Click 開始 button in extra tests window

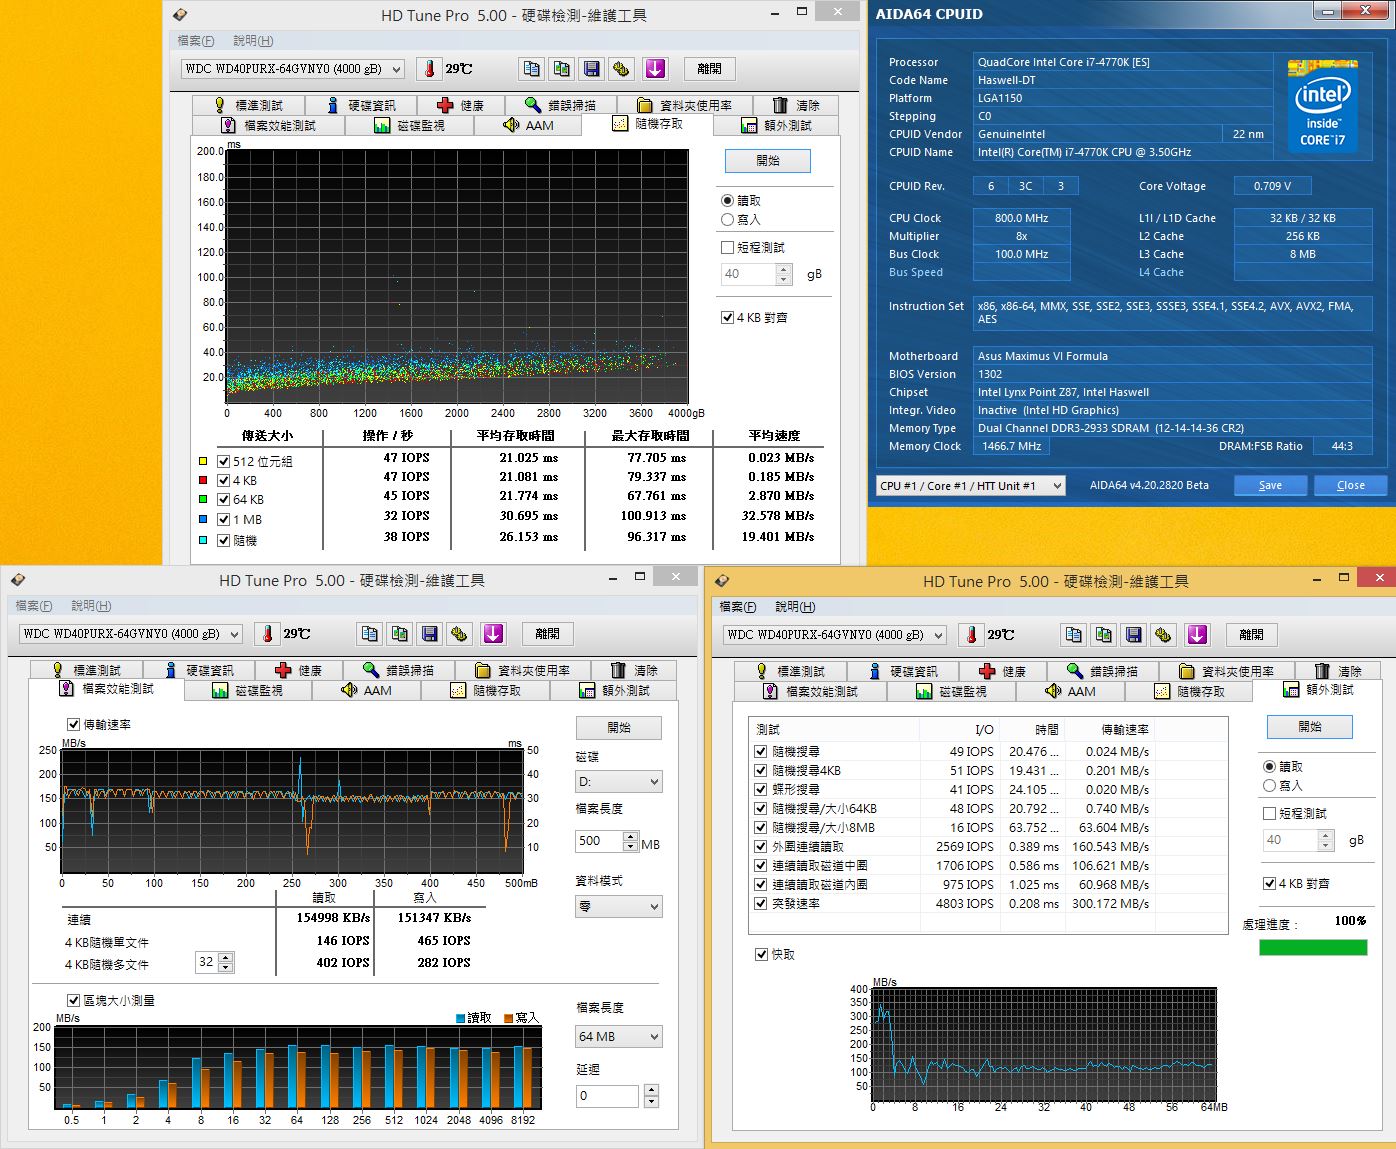[1310, 727]
